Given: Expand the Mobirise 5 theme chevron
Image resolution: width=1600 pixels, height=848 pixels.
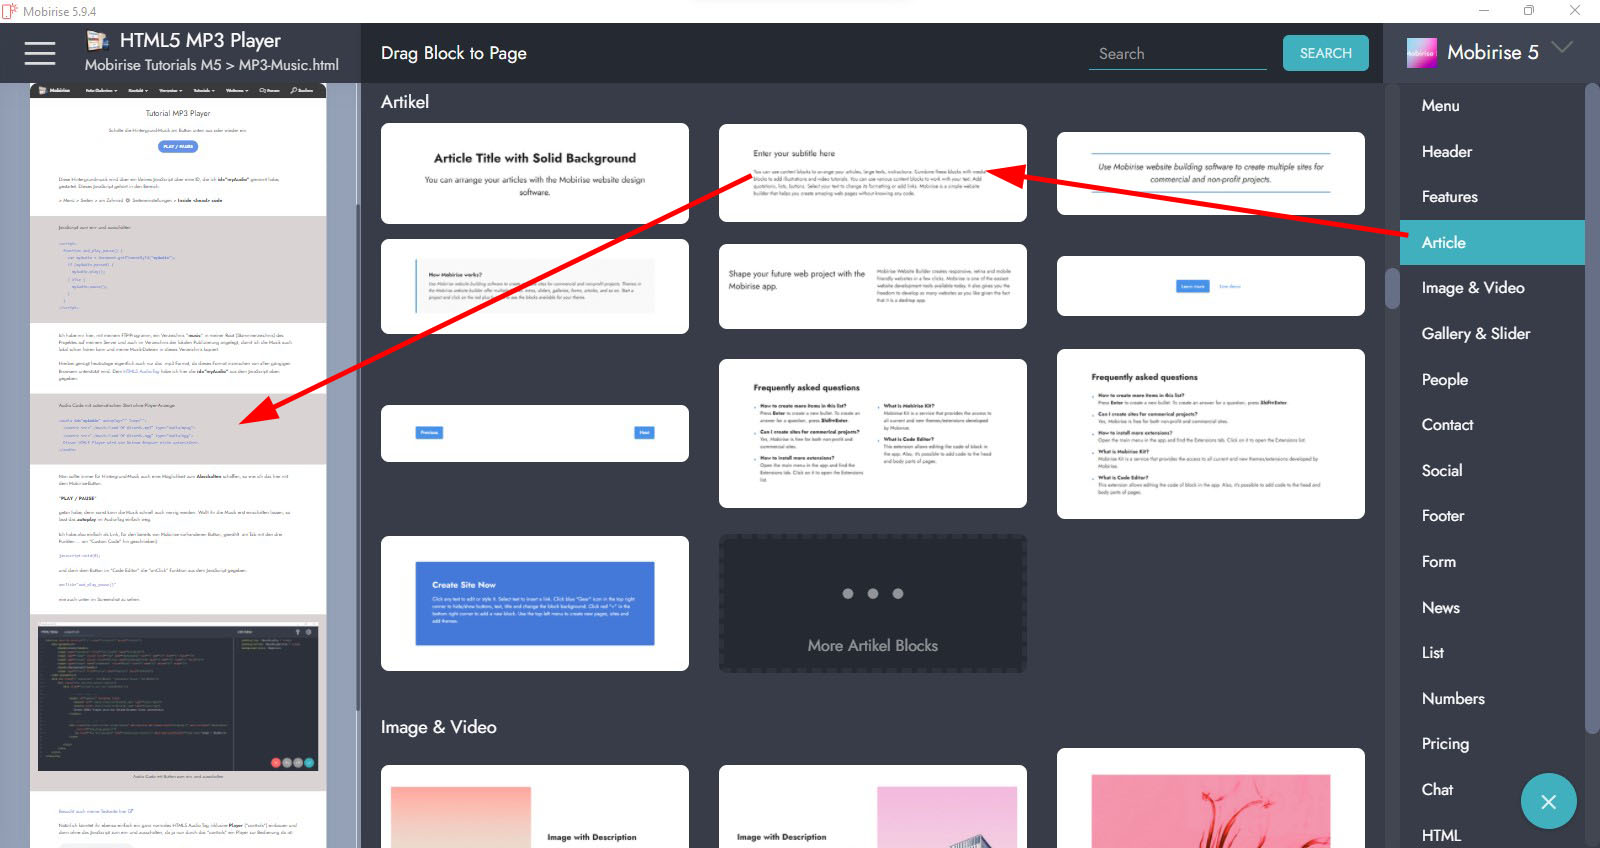Looking at the screenshot, I should coord(1562,47).
